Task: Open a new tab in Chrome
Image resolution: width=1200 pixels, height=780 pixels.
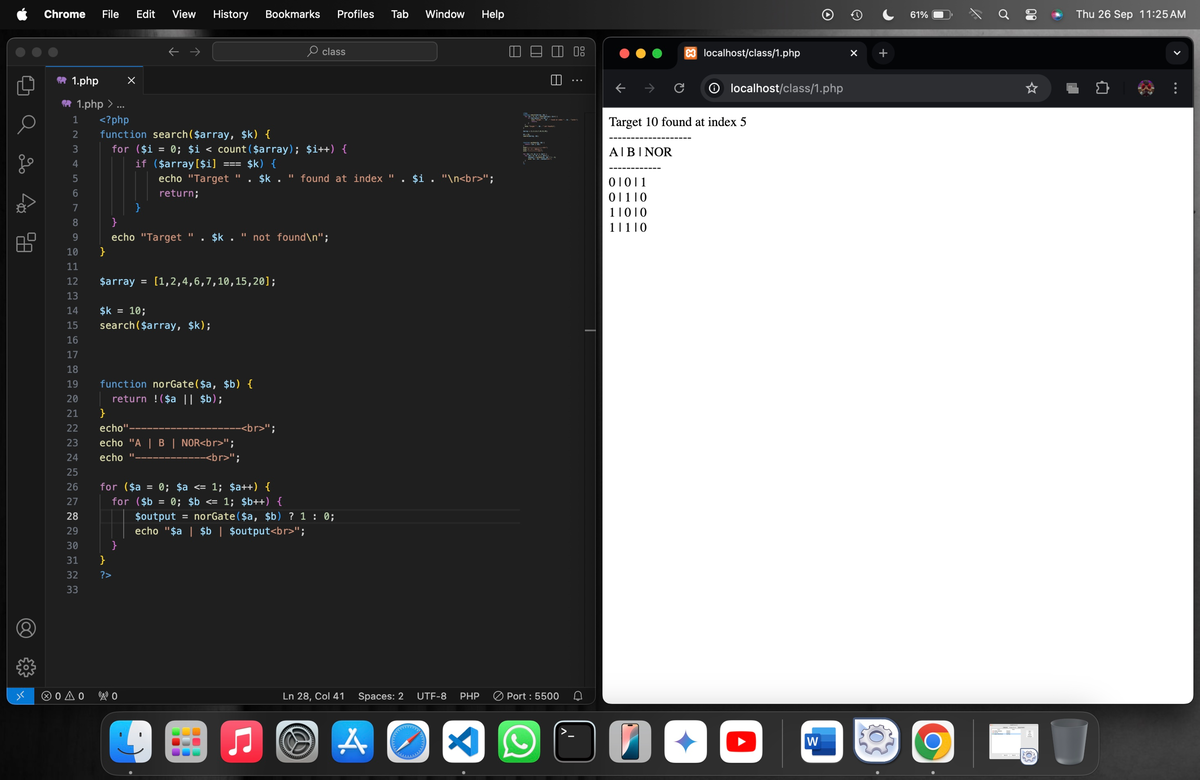Action: (883, 52)
